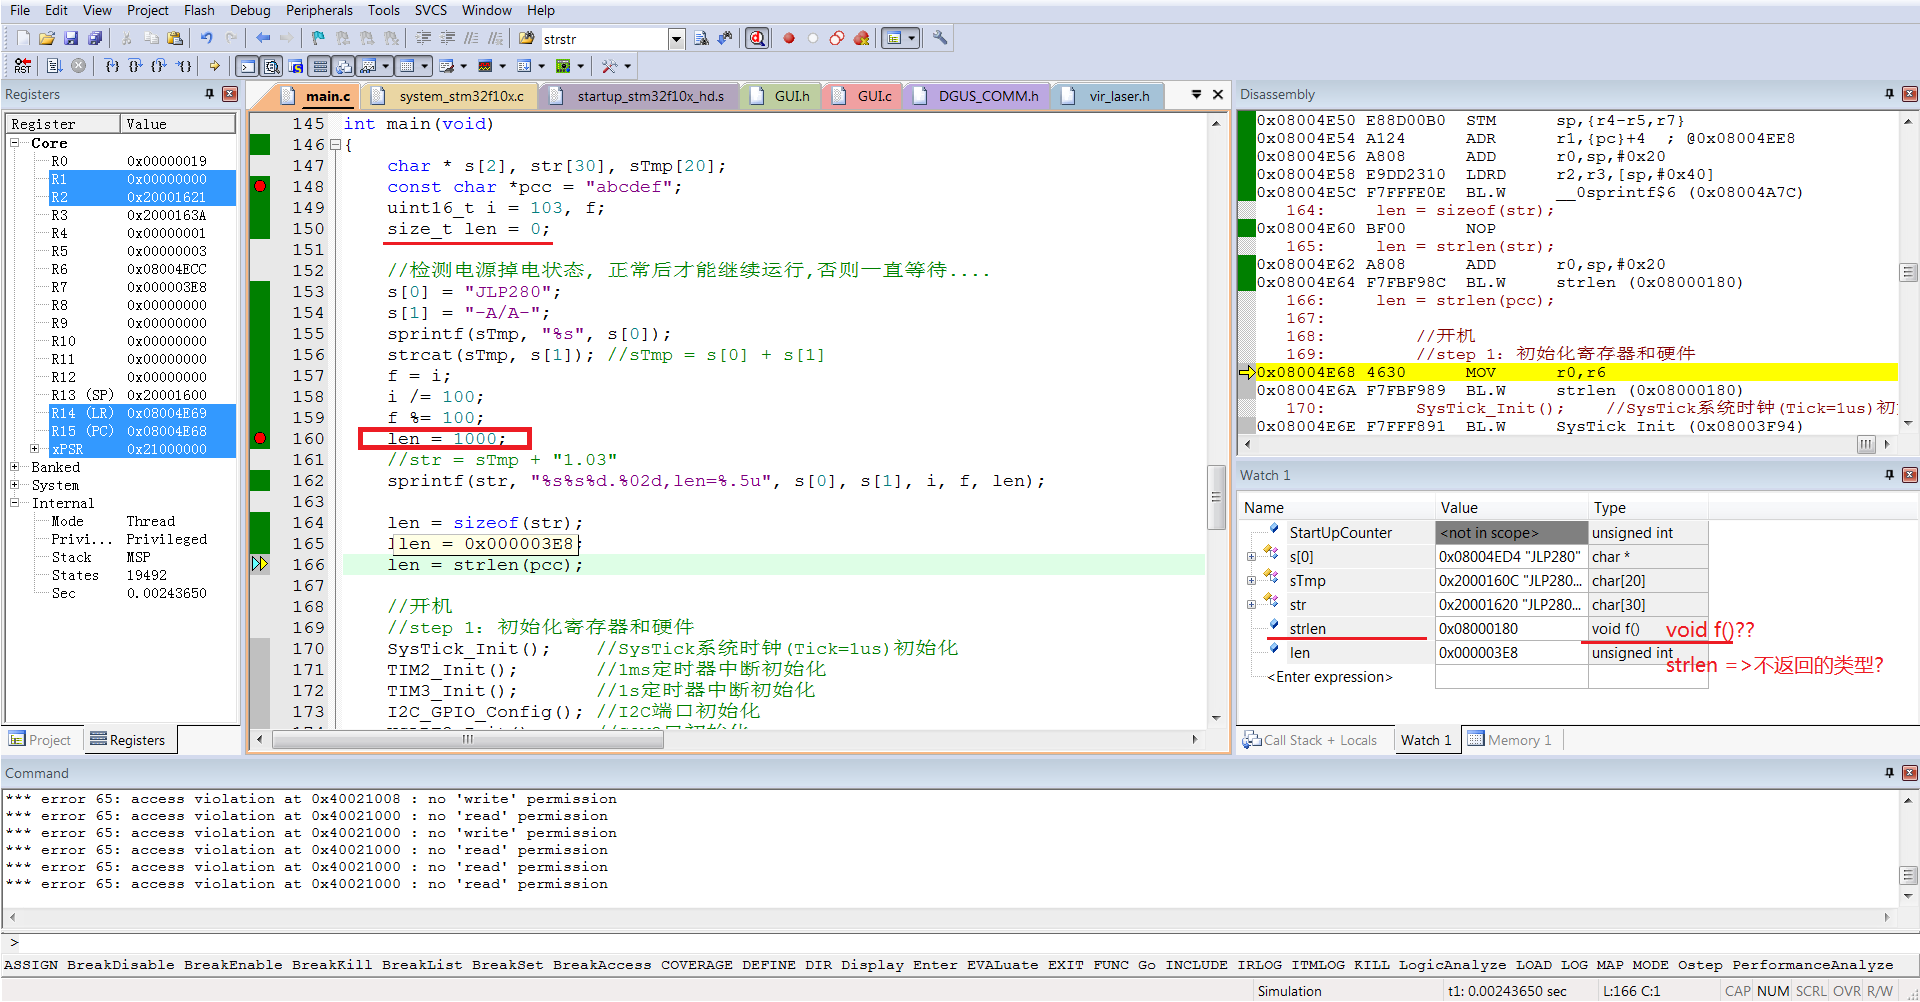Open the editor tab list dropdown arrow
Screen dimensions: 1920x1002
(x=1196, y=94)
